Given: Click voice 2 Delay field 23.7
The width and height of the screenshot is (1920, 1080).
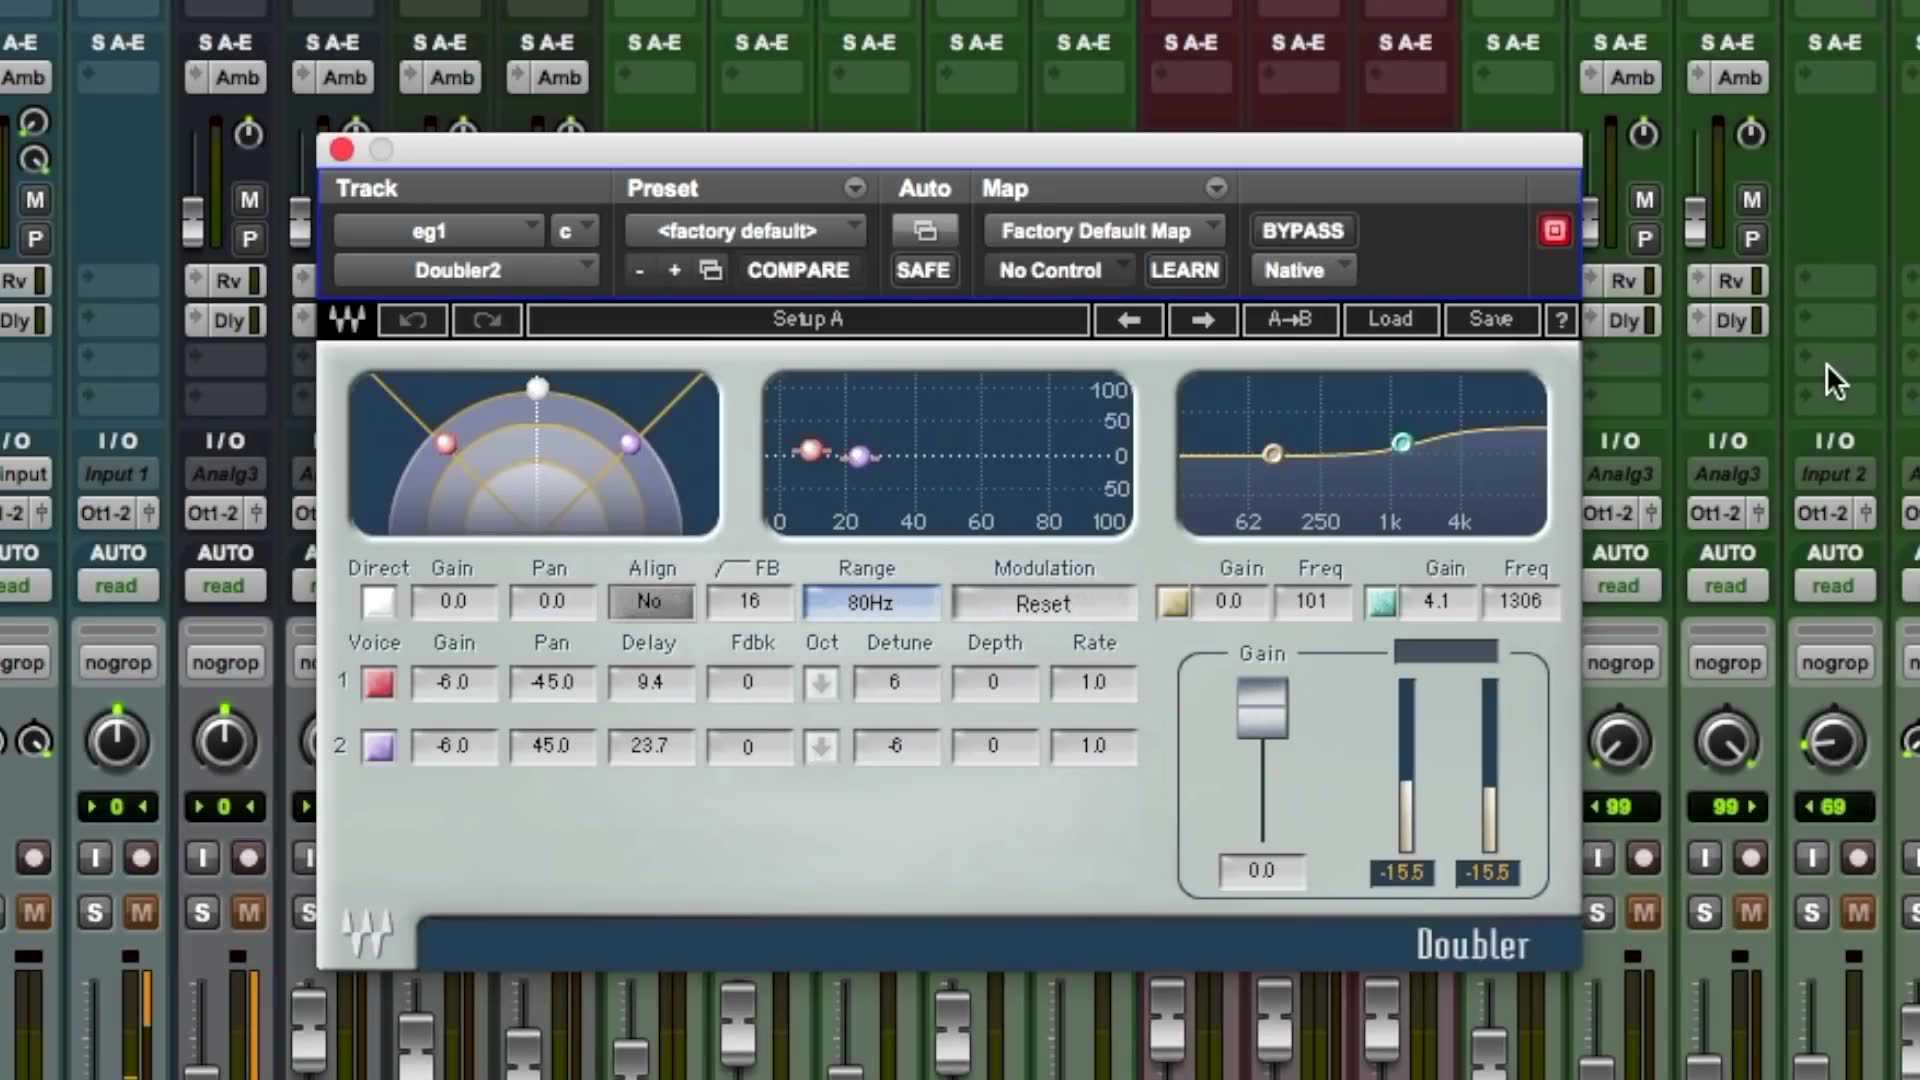Looking at the screenshot, I should click(650, 746).
